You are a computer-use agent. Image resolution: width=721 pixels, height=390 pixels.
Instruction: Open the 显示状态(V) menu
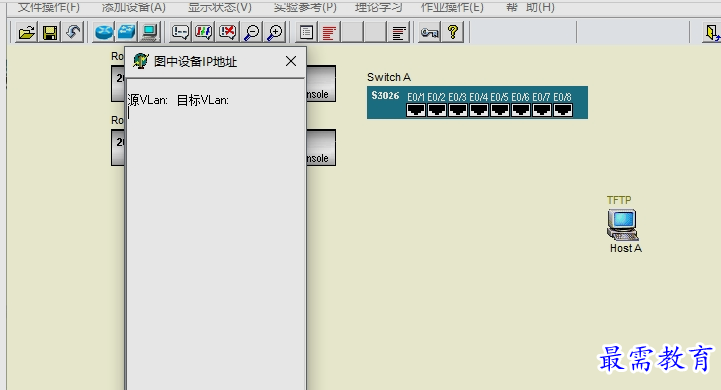(x=220, y=7)
